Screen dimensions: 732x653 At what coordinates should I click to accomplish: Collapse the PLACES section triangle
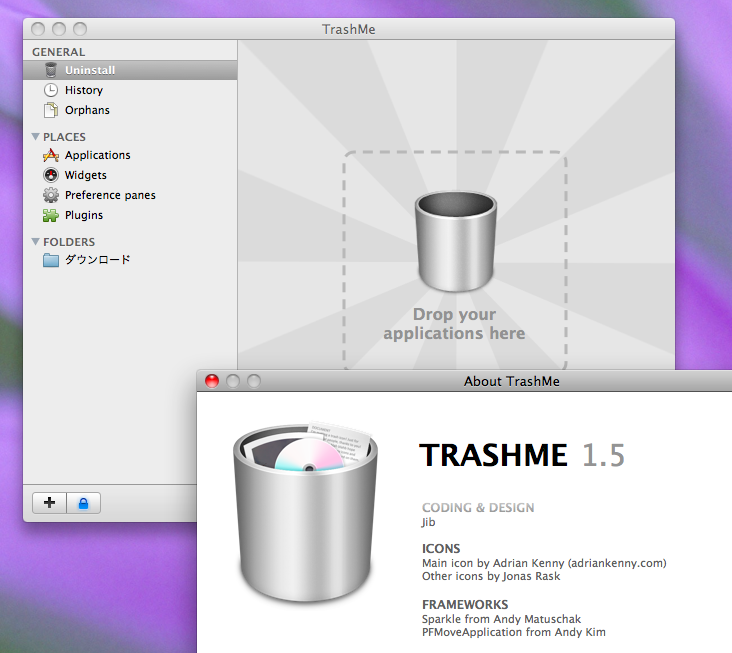pos(36,137)
